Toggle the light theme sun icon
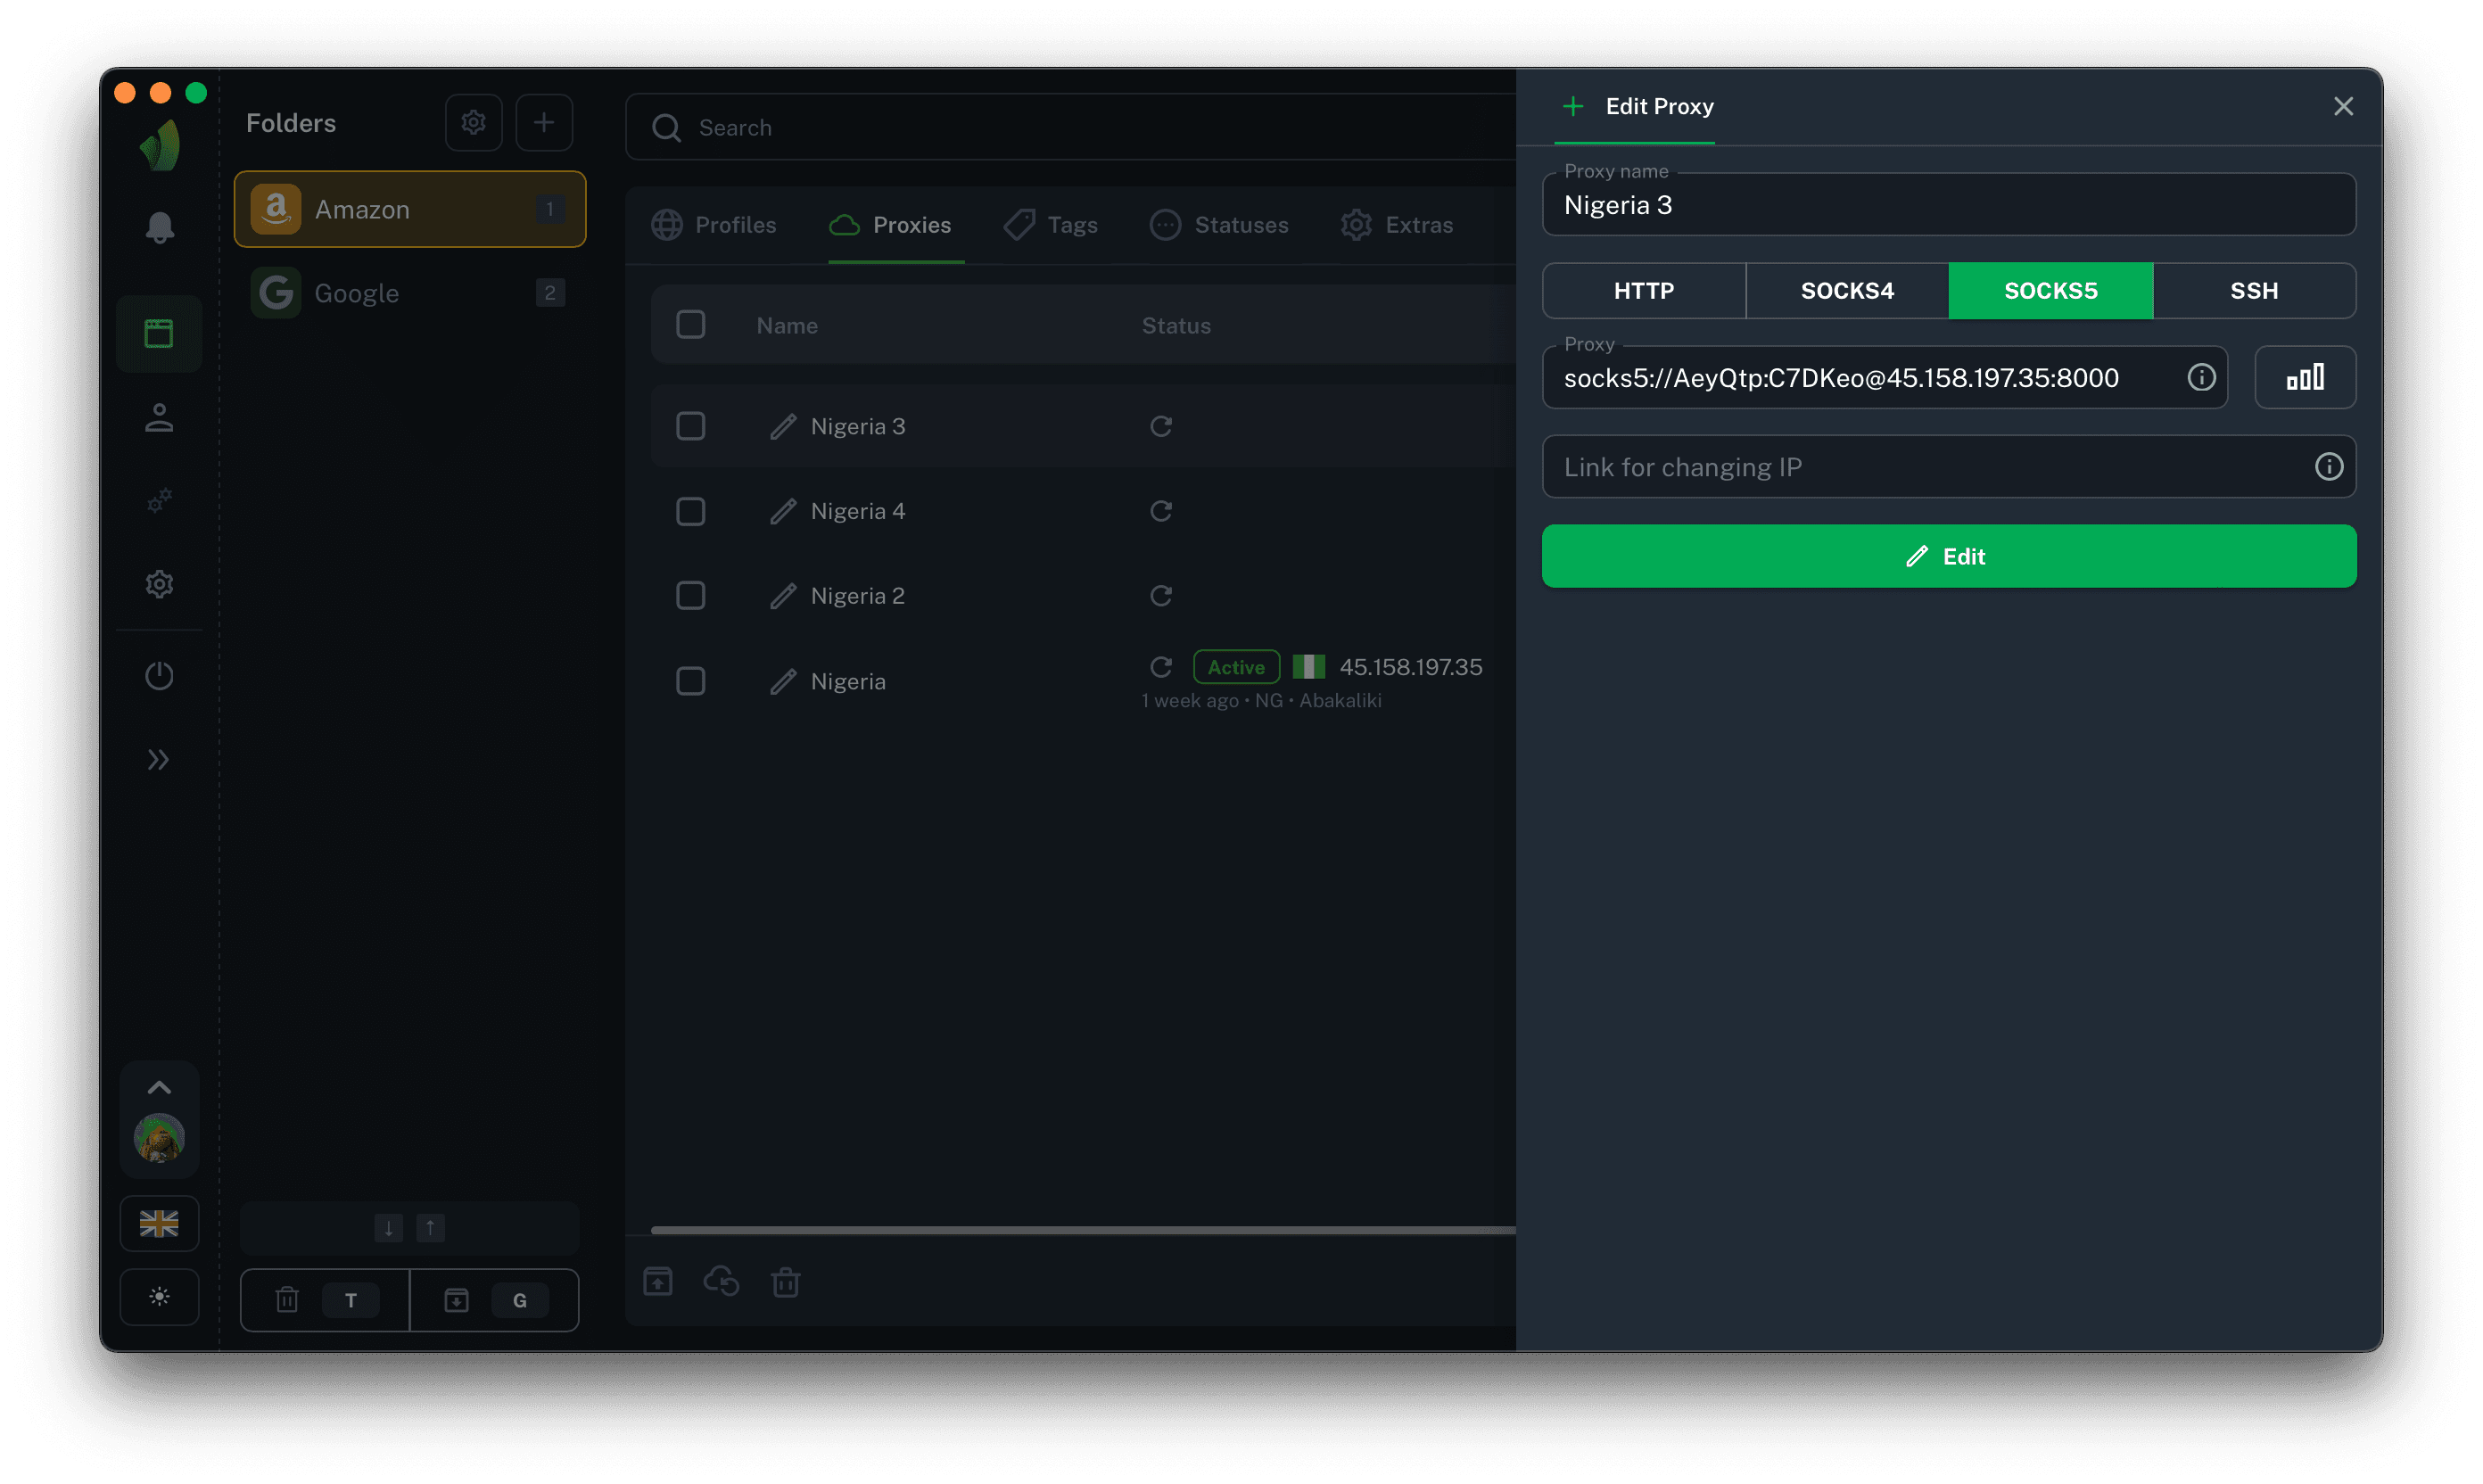 click(160, 1297)
